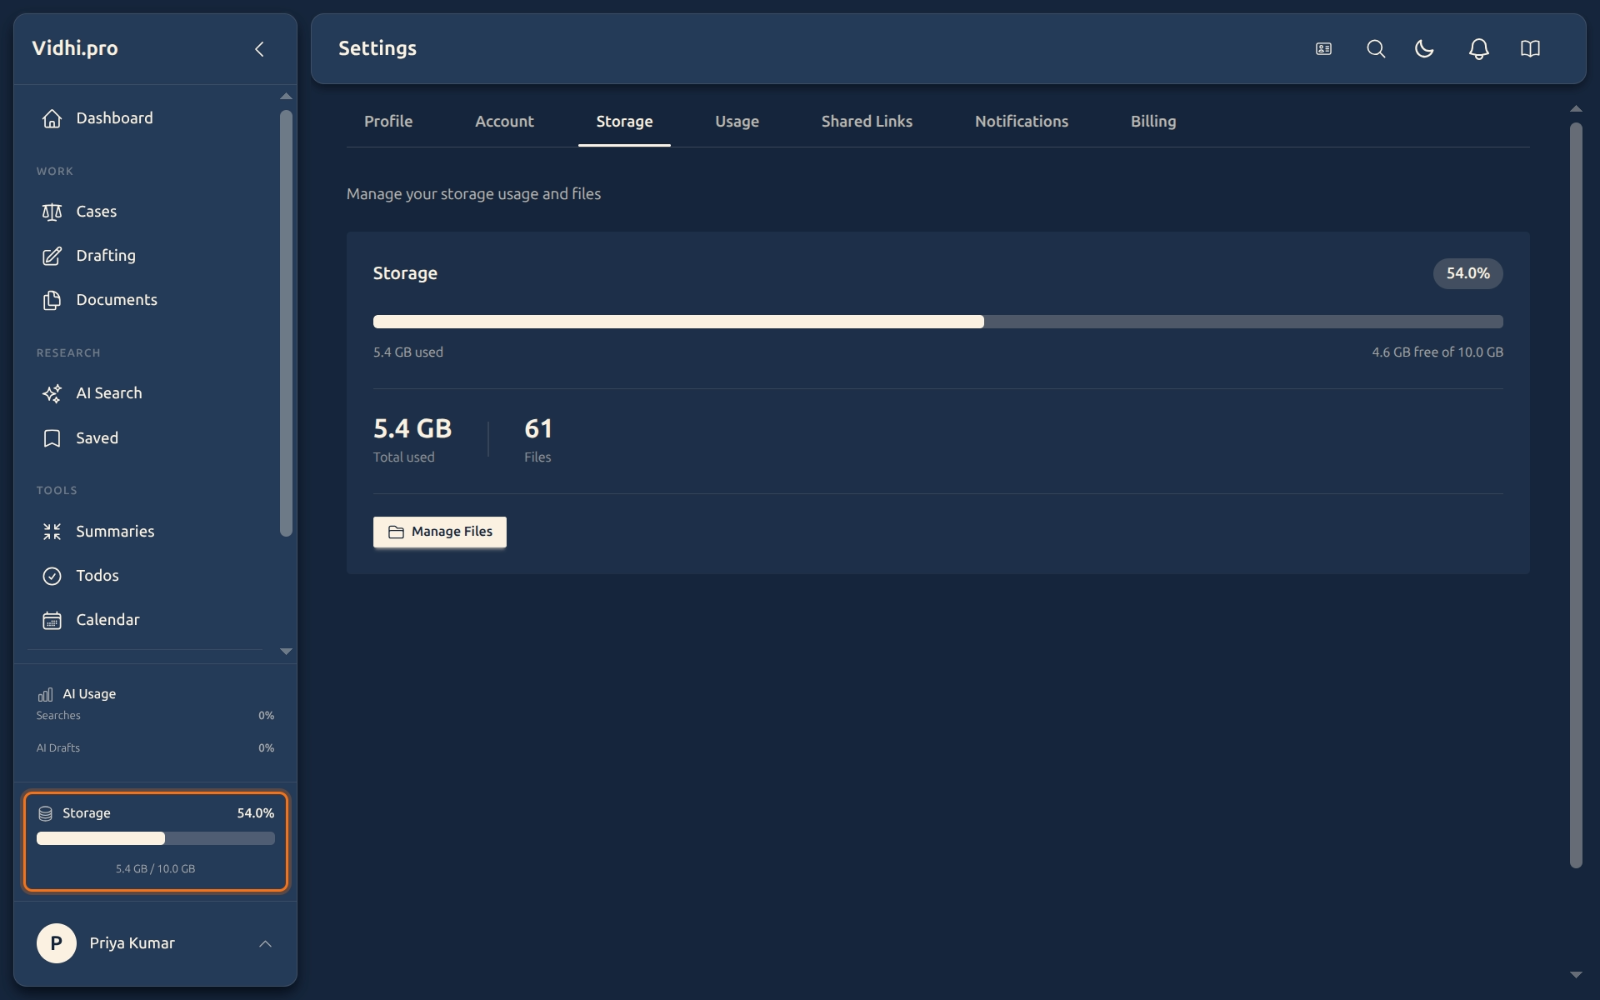Switch to the Account tab
The image size is (1600, 1000).
(504, 121)
